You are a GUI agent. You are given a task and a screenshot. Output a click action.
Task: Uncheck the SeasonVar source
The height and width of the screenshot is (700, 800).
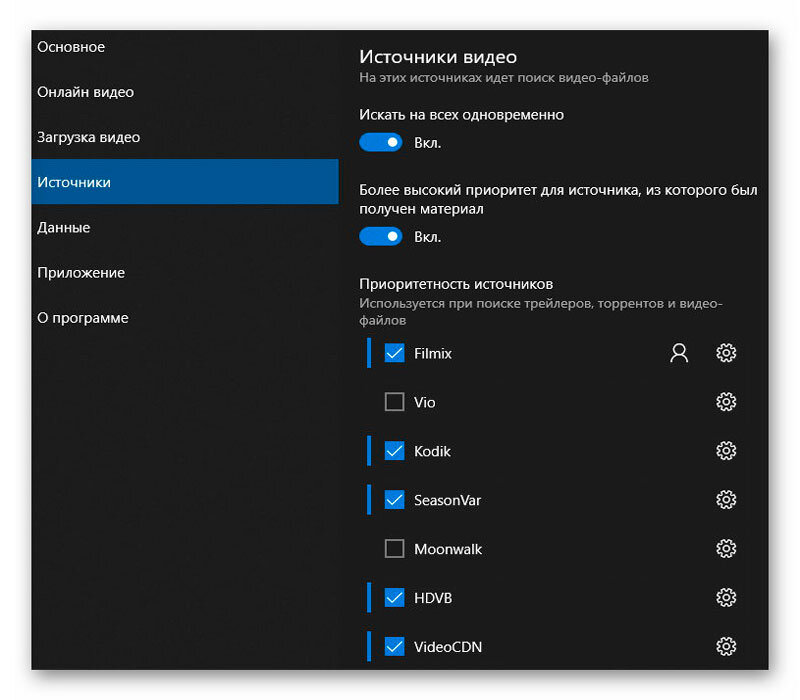(x=394, y=500)
